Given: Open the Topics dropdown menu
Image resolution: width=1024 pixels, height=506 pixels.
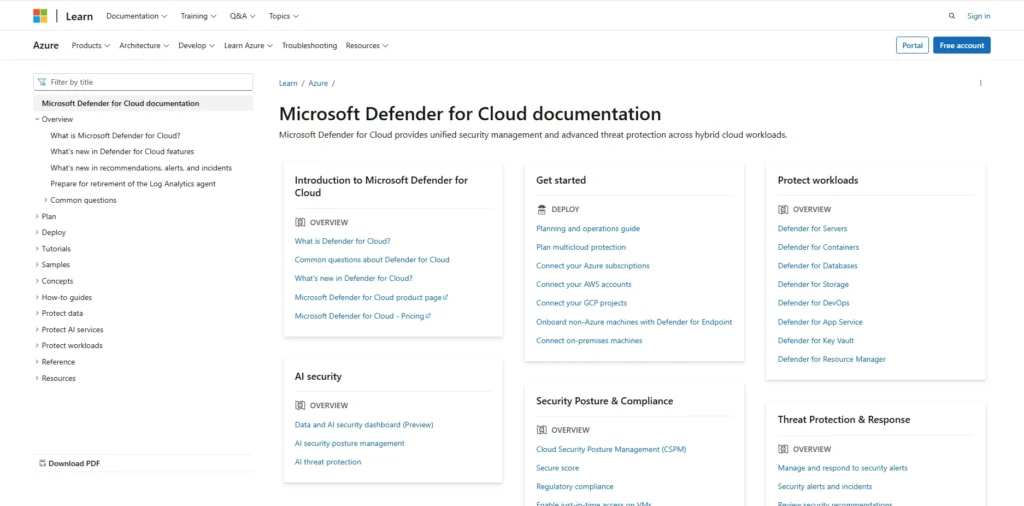Looking at the screenshot, I should click(x=283, y=16).
